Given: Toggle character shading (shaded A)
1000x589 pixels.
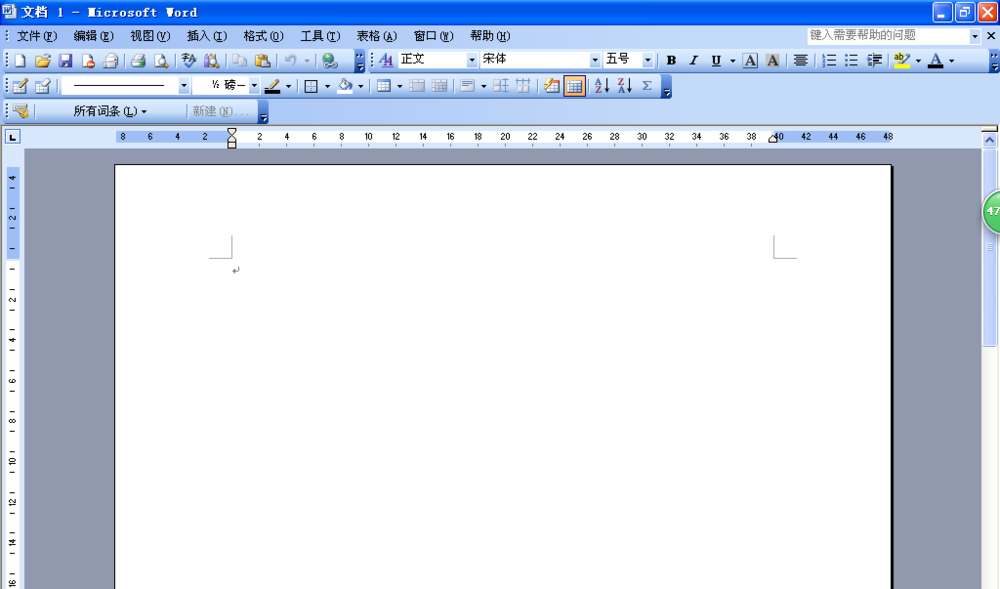Looking at the screenshot, I should 772,61.
